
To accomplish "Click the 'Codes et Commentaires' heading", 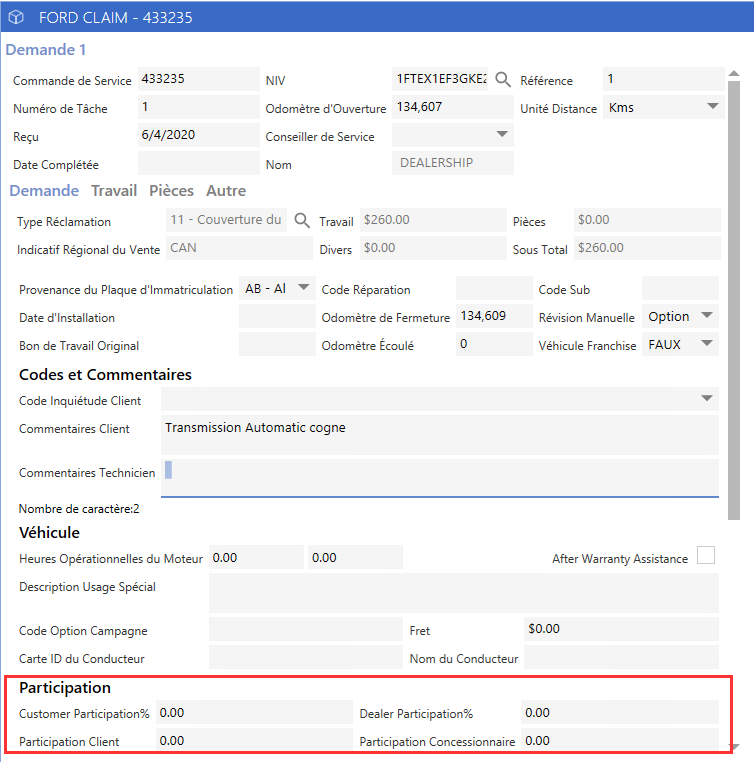I will point(105,375).
